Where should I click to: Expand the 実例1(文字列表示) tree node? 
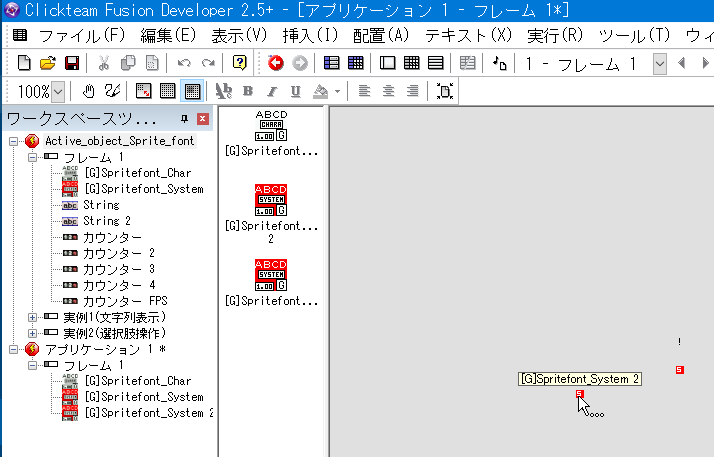tap(33, 317)
